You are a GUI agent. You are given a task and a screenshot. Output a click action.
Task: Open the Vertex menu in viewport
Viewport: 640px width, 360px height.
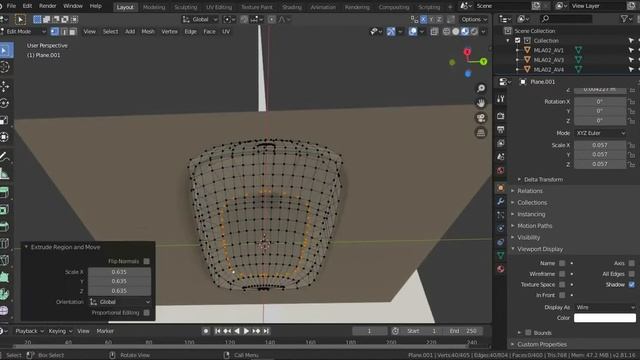[x=169, y=31]
